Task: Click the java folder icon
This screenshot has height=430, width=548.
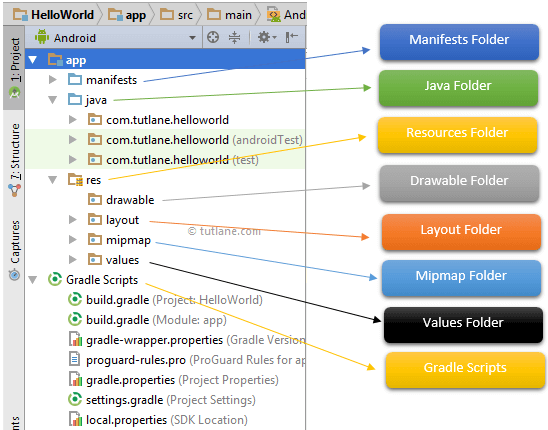Action: [75, 99]
